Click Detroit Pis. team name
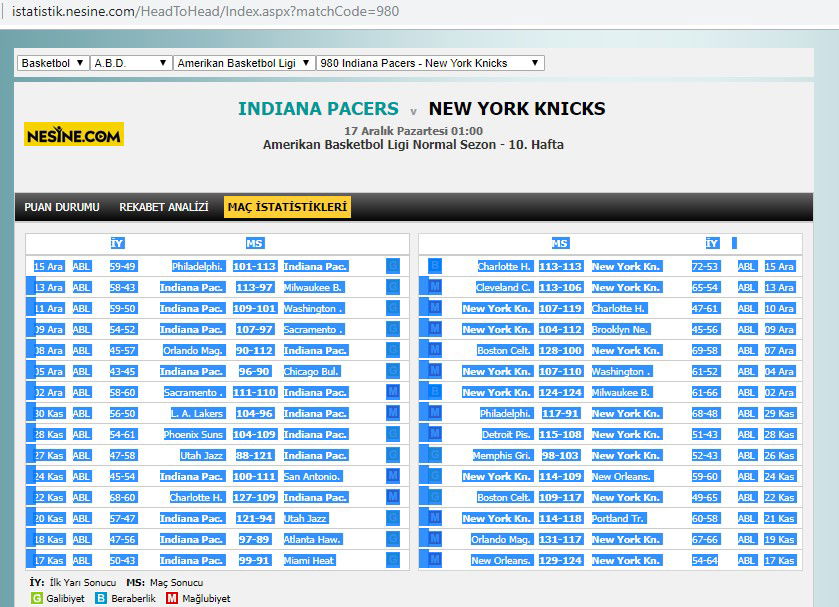This screenshot has width=839, height=607. coord(506,434)
